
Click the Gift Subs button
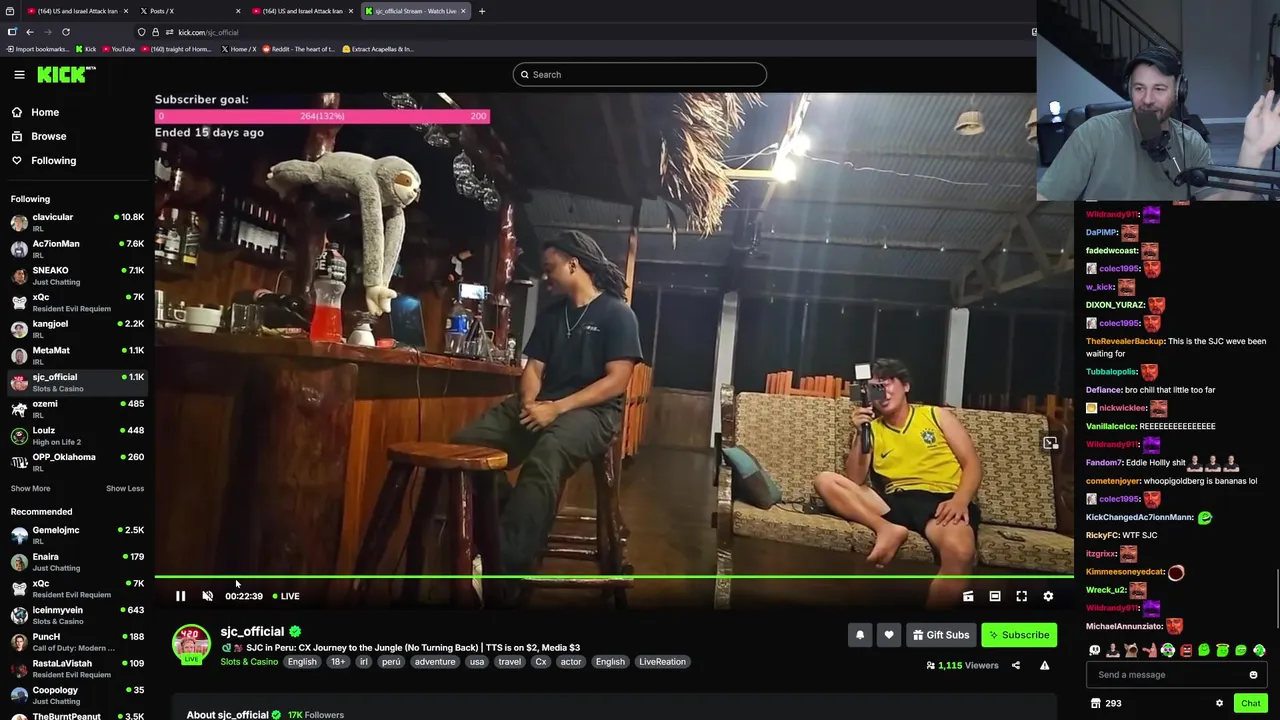[x=941, y=635]
